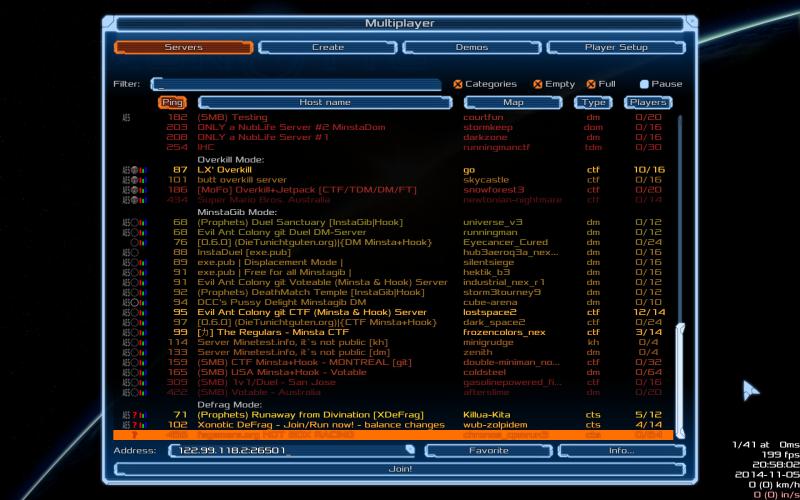Open the Player Setup tab
This screenshot has height=500, width=800.
click(x=616, y=47)
